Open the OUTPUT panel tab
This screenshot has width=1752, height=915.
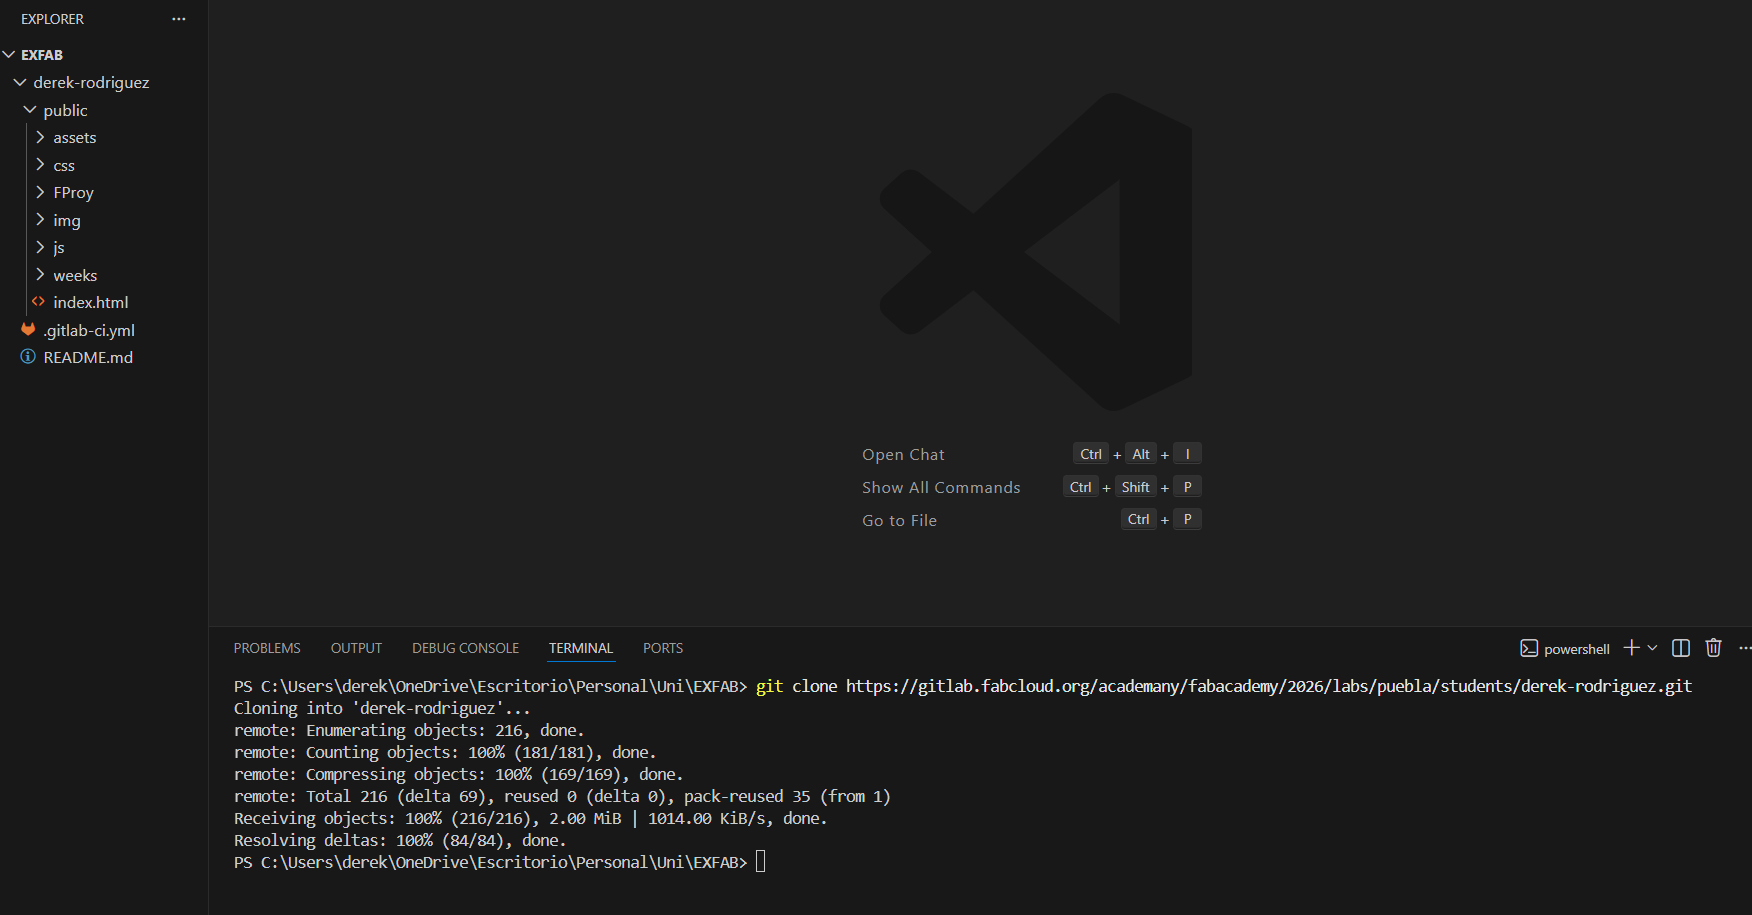[356, 648]
